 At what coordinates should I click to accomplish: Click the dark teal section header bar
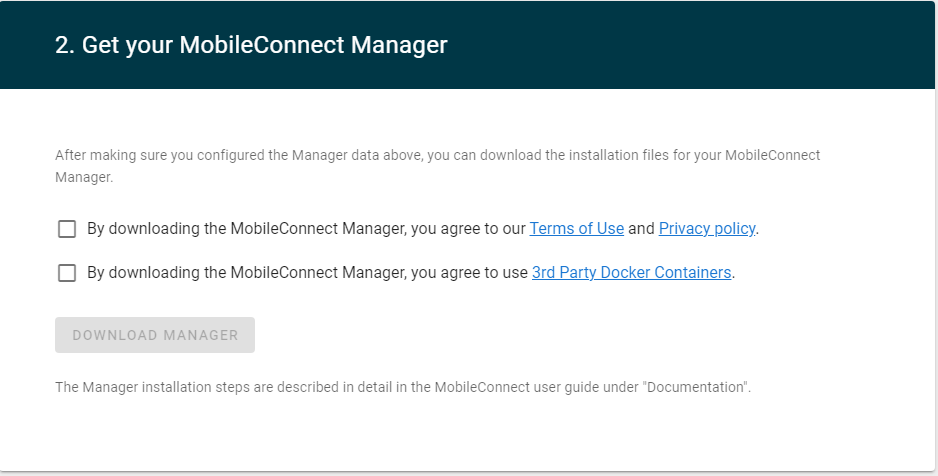click(467, 45)
